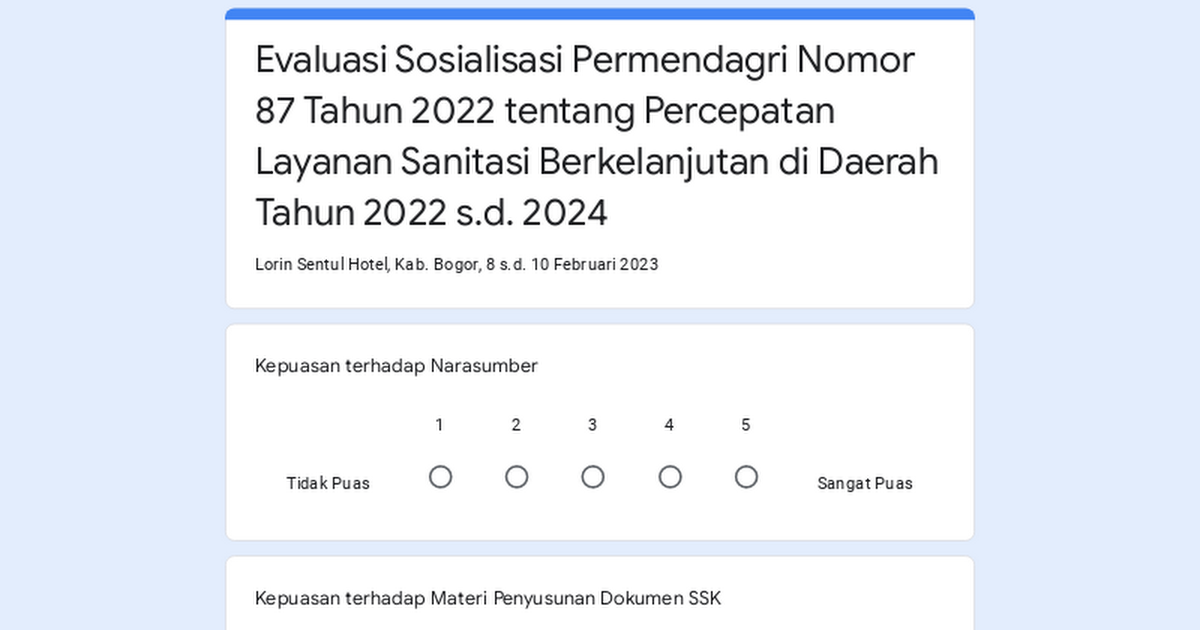Click the "Kepuasan terhadap Narasumber" question title
Screen dimensions: 1200x630
tap(396, 366)
